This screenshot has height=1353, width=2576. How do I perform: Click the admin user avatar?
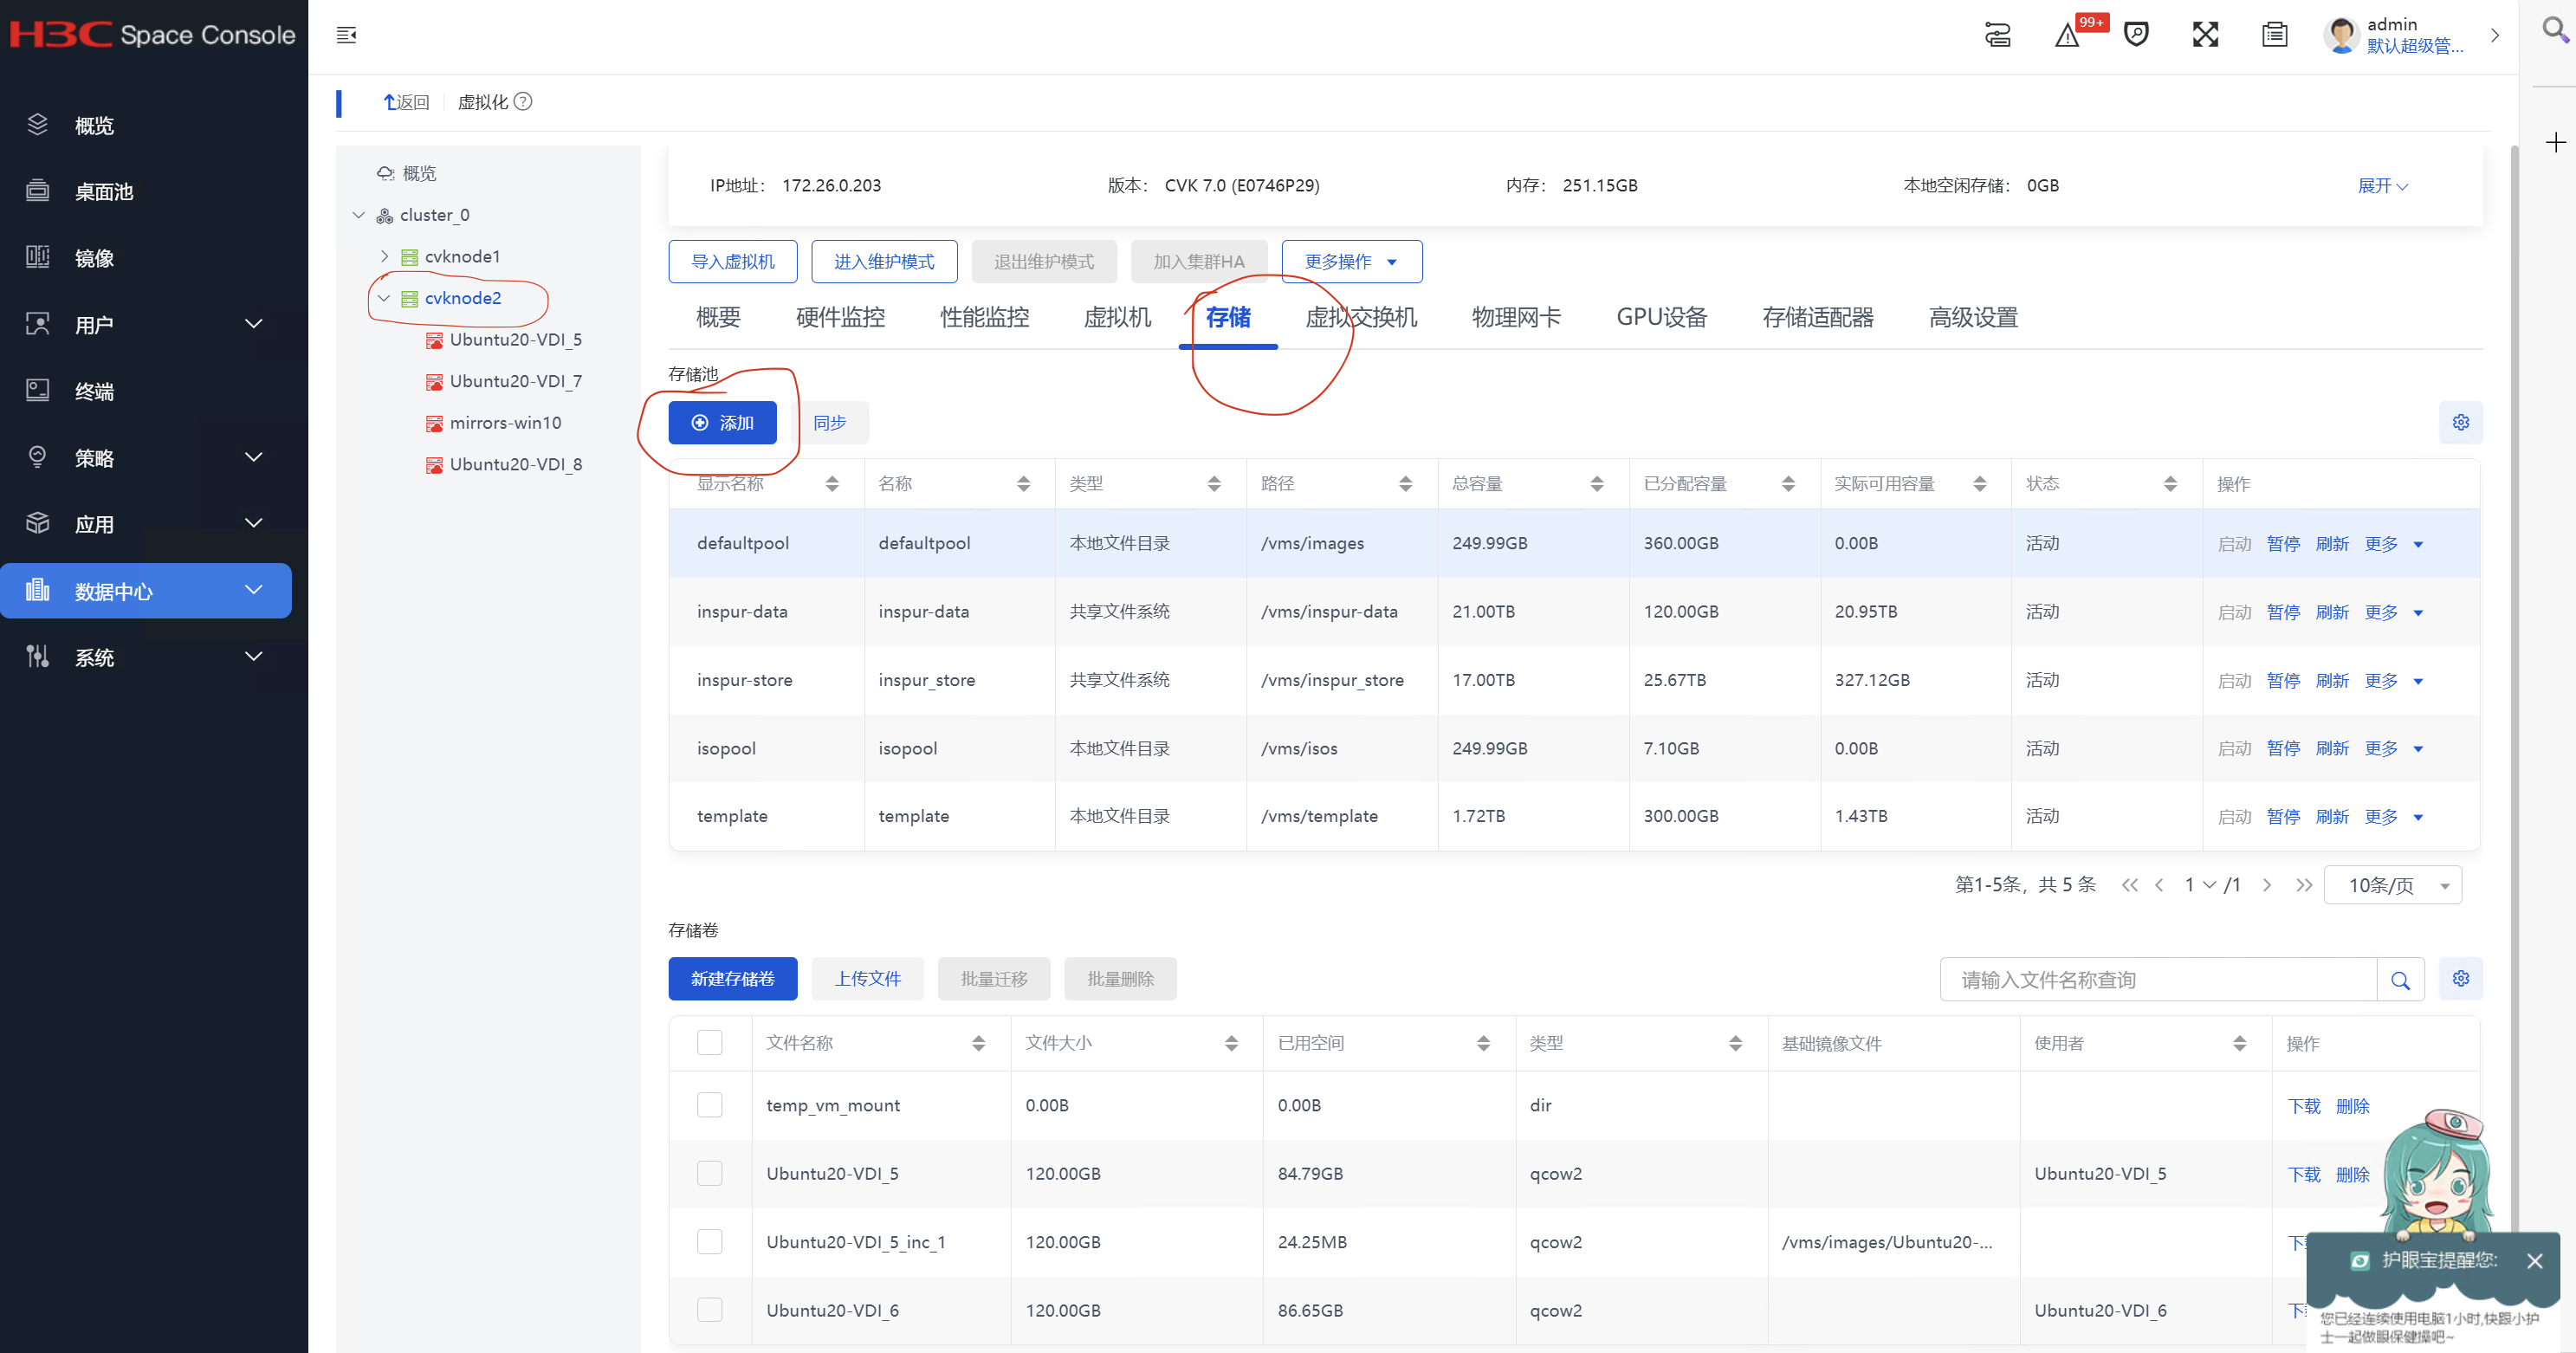[x=2341, y=35]
